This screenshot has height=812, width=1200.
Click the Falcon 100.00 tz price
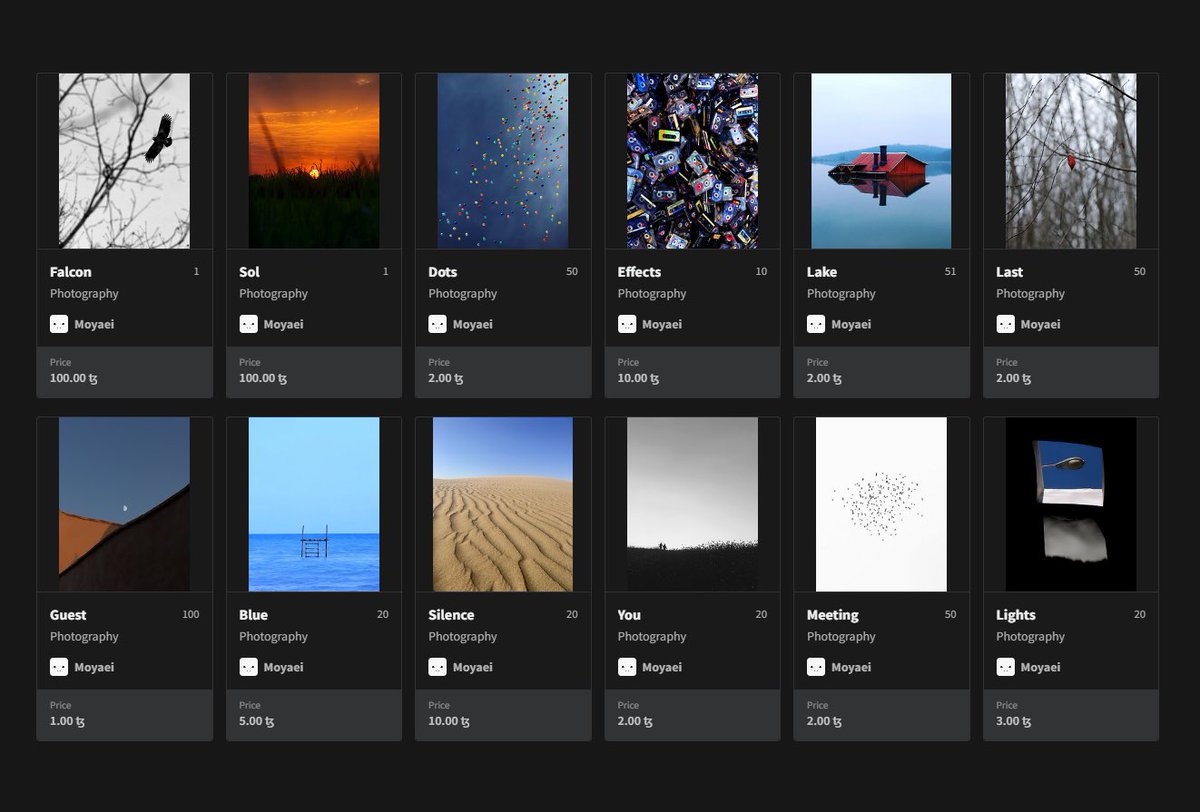73,378
